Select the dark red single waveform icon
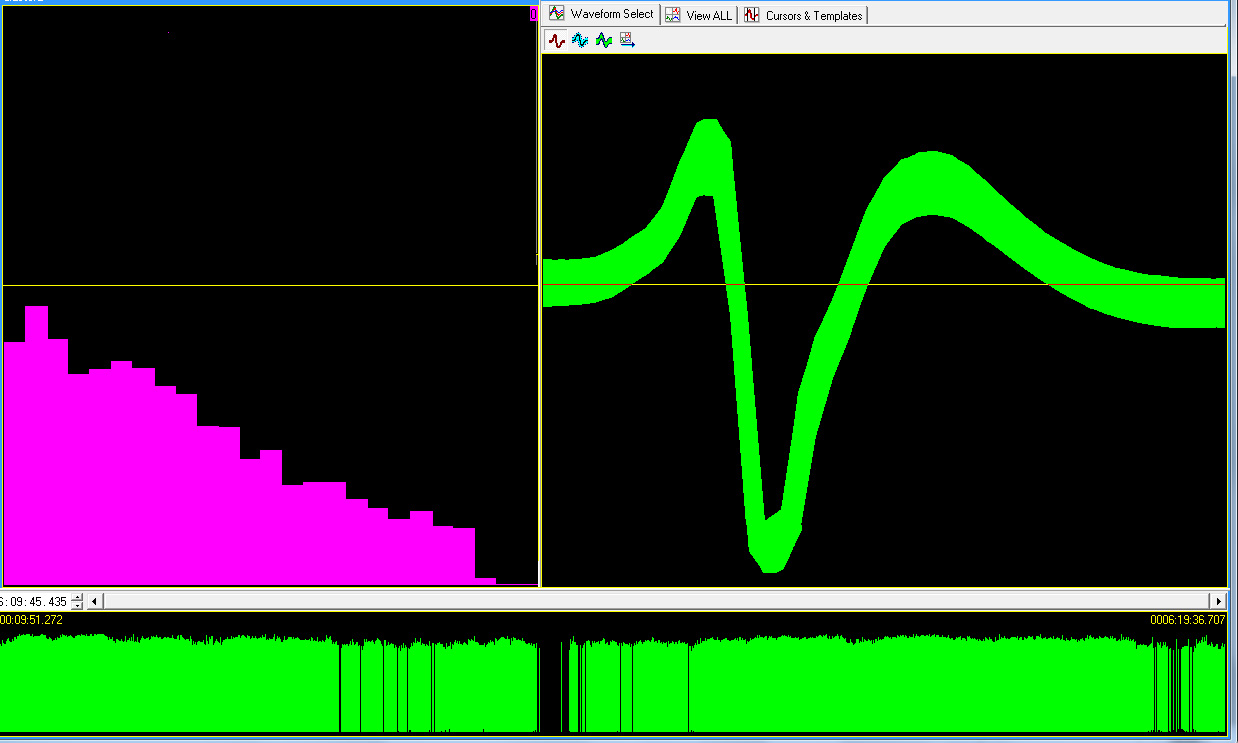This screenshot has width=1238, height=743. (556, 41)
